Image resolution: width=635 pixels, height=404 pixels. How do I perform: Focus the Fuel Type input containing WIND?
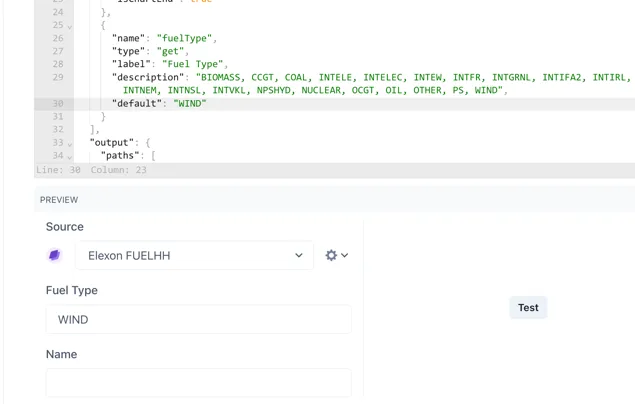pos(198,319)
